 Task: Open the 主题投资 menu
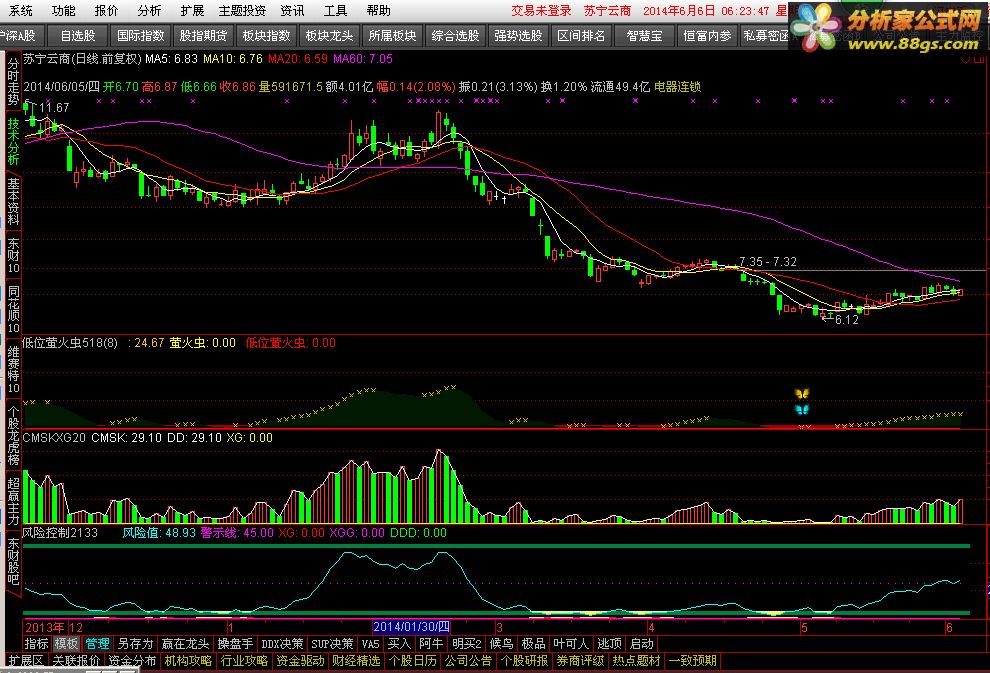(x=242, y=11)
